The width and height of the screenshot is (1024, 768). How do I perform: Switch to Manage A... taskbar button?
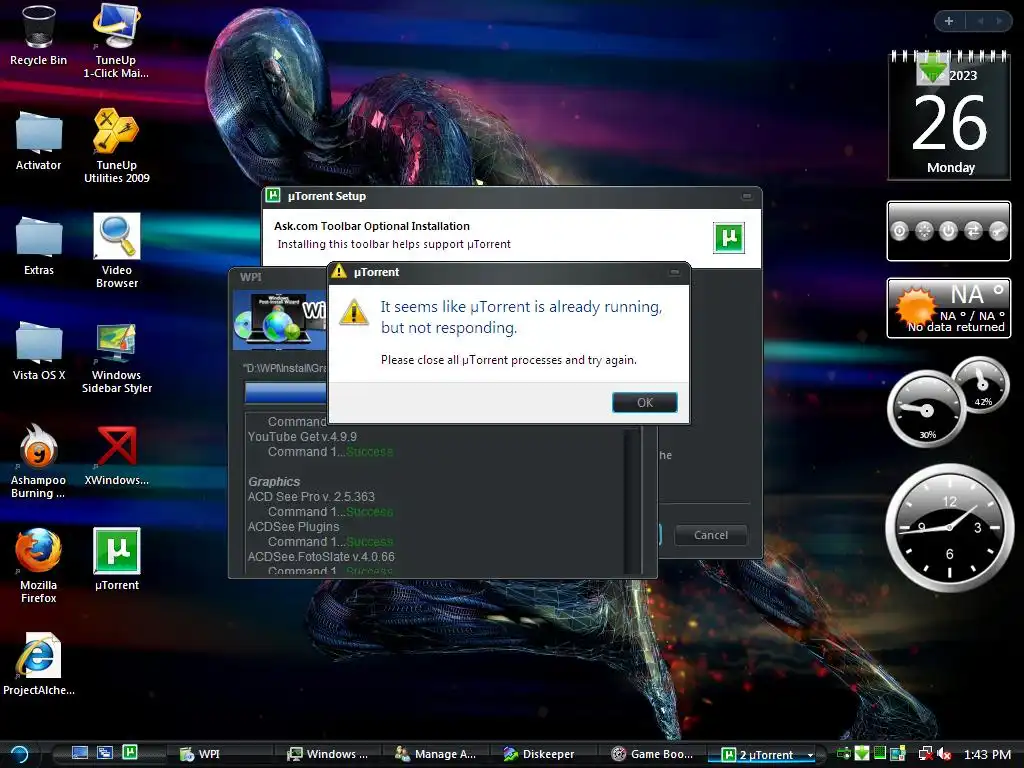pyautogui.click(x=438, y=754)
